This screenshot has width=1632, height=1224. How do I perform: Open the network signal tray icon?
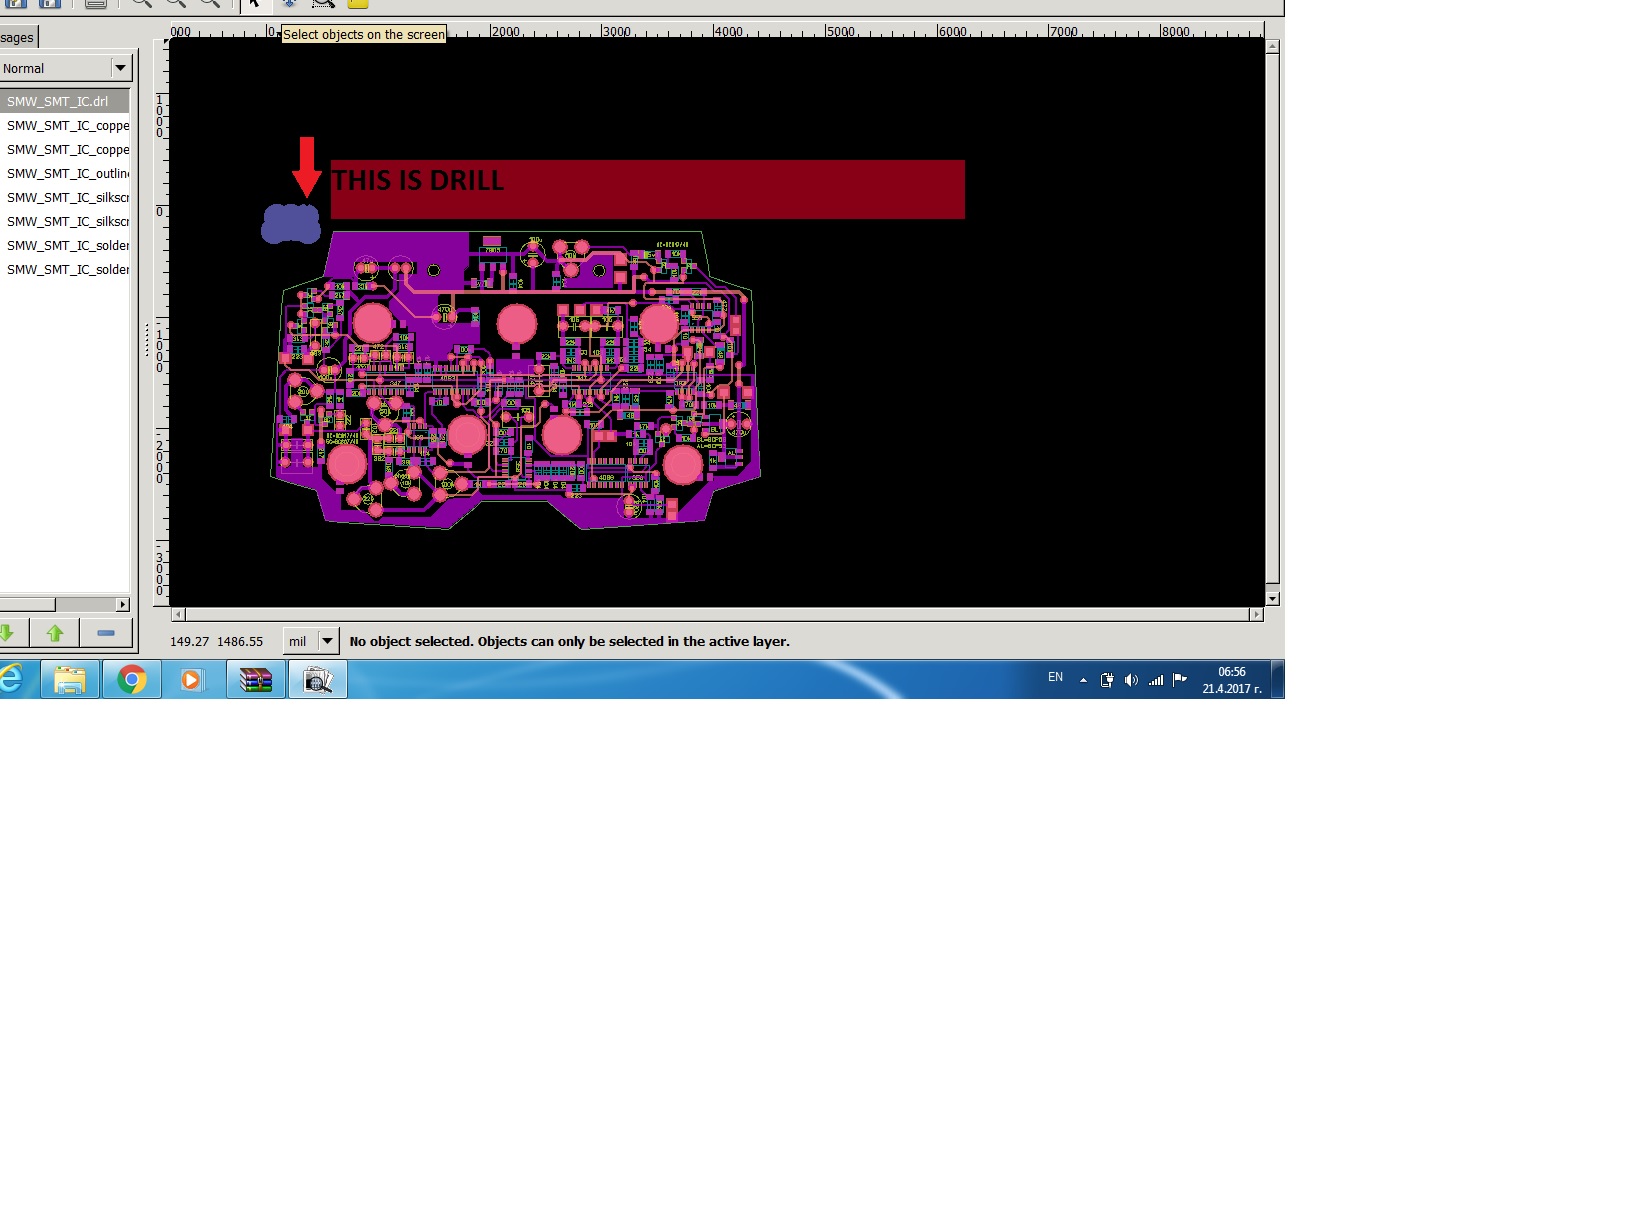(1156, 680)
